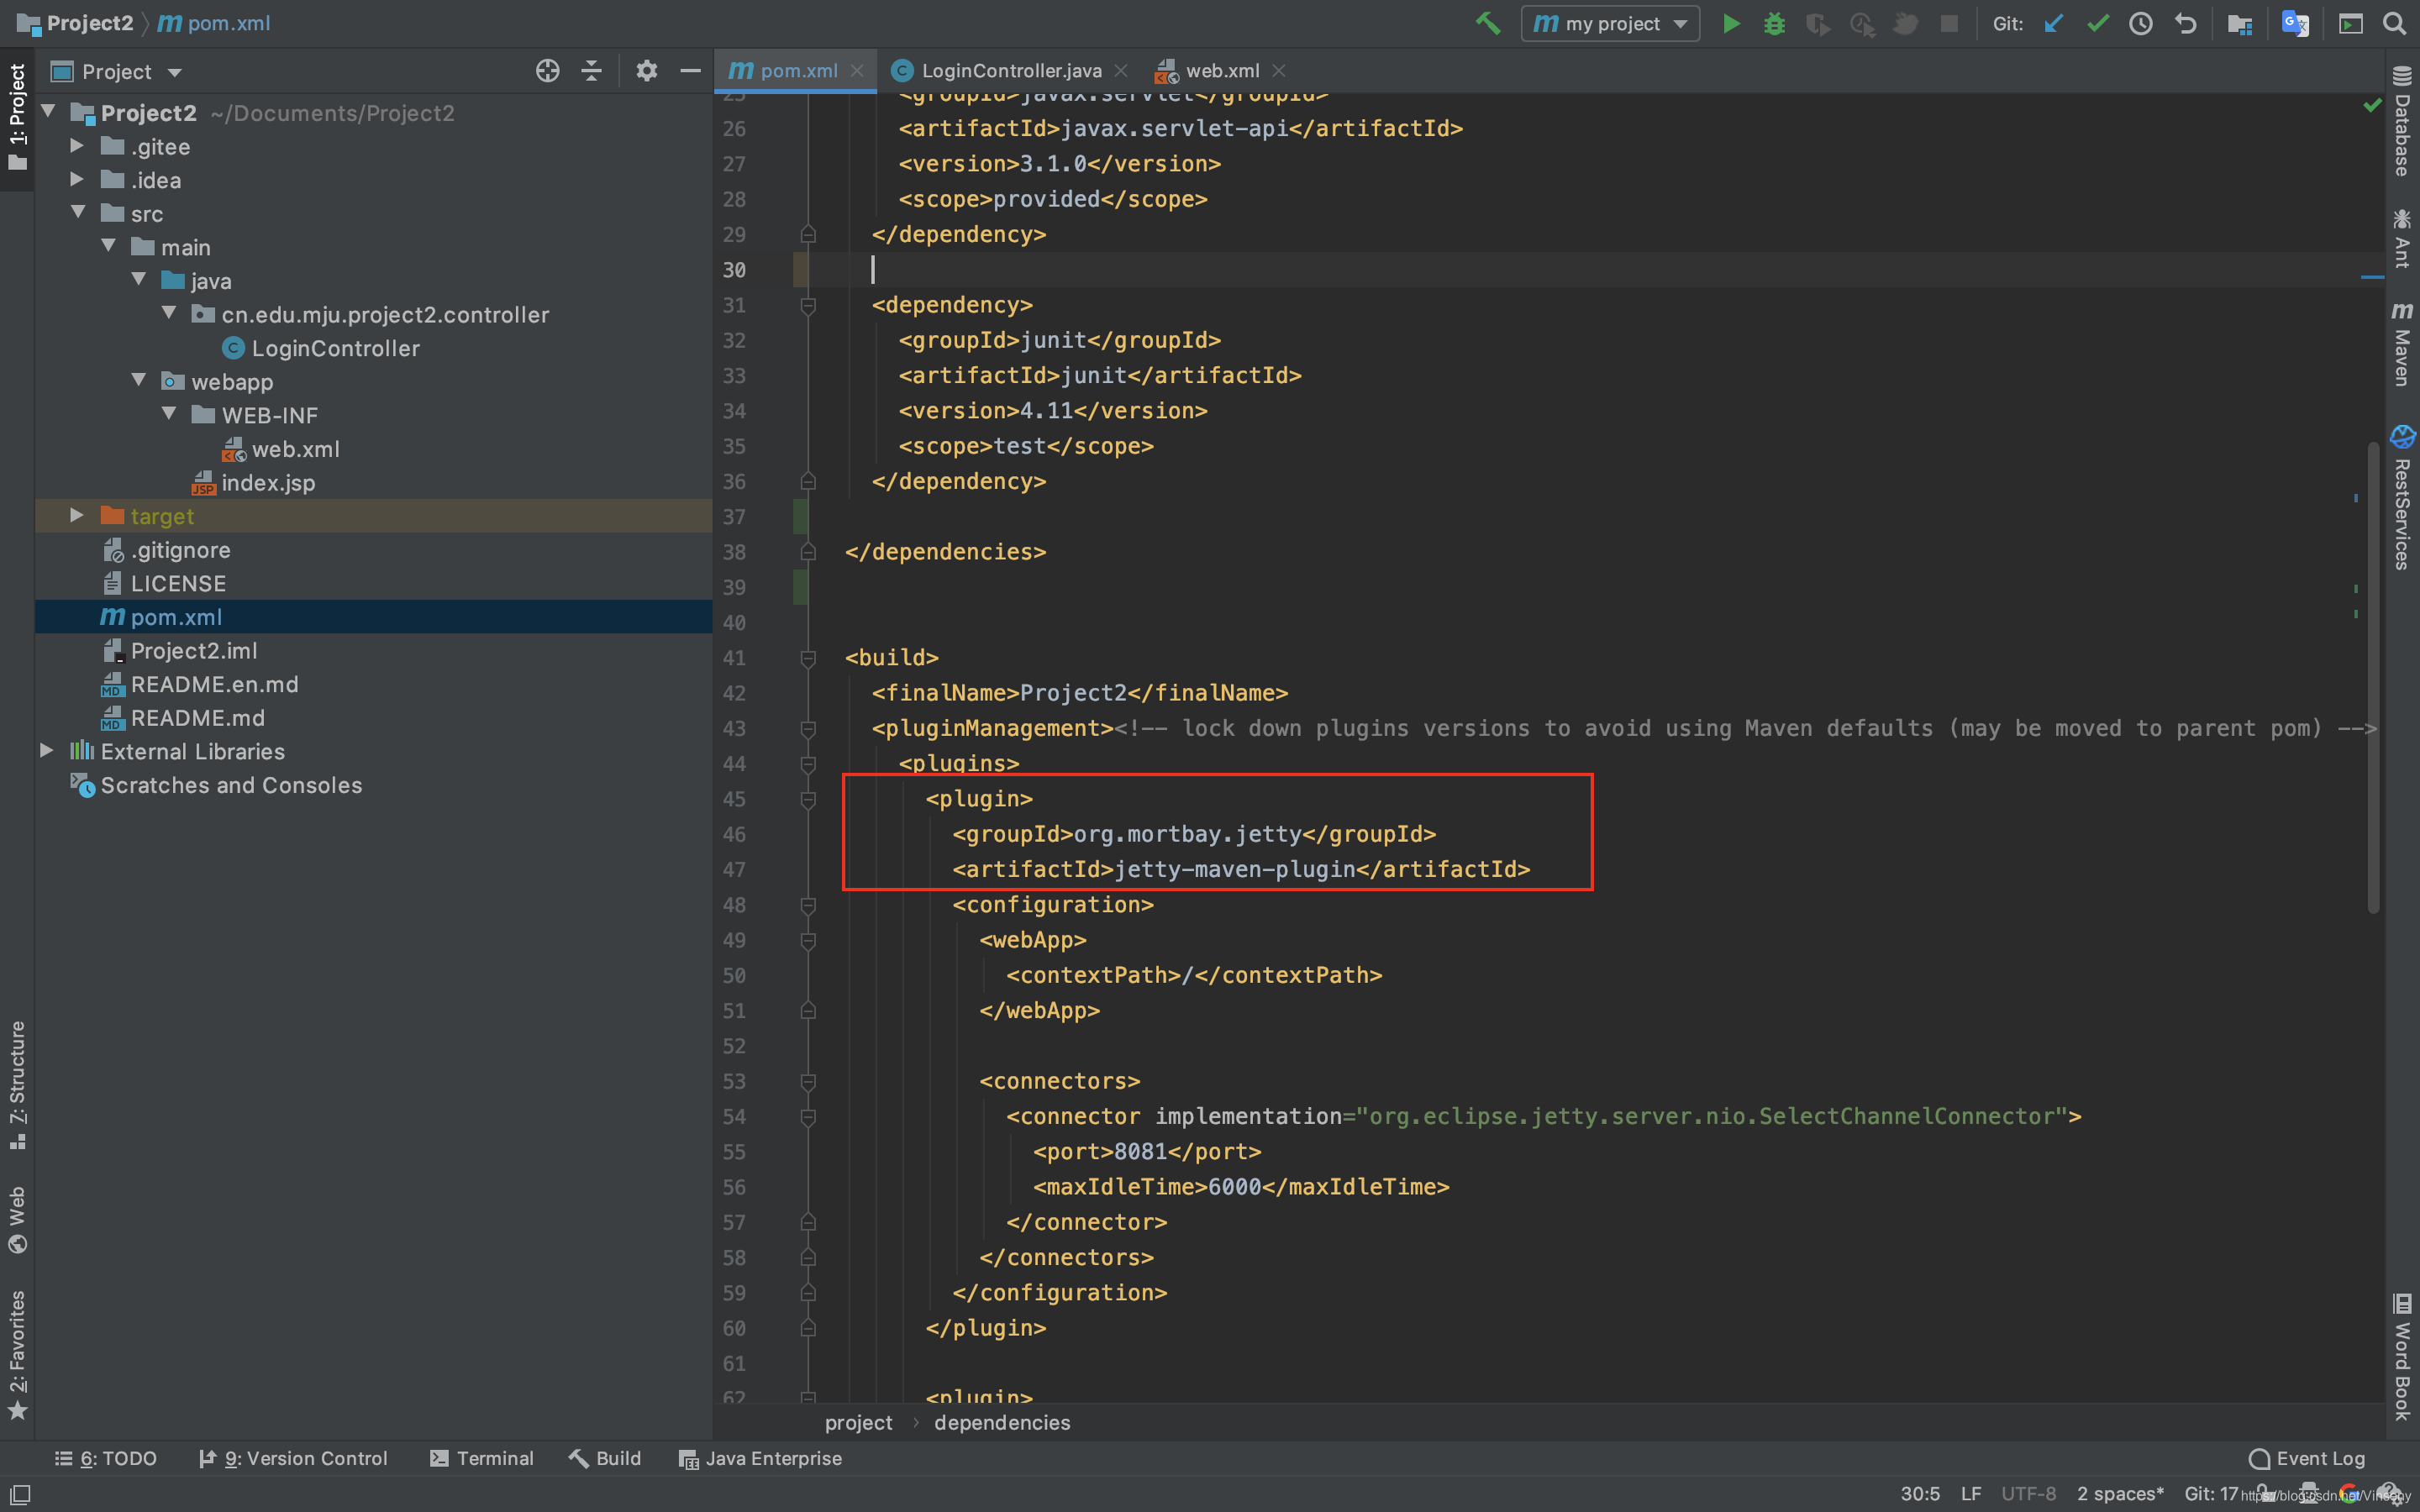Open Search Everywhere magnifier icon
The height and width of the screenshot is (1512, 2420).
coord(2393,23)
